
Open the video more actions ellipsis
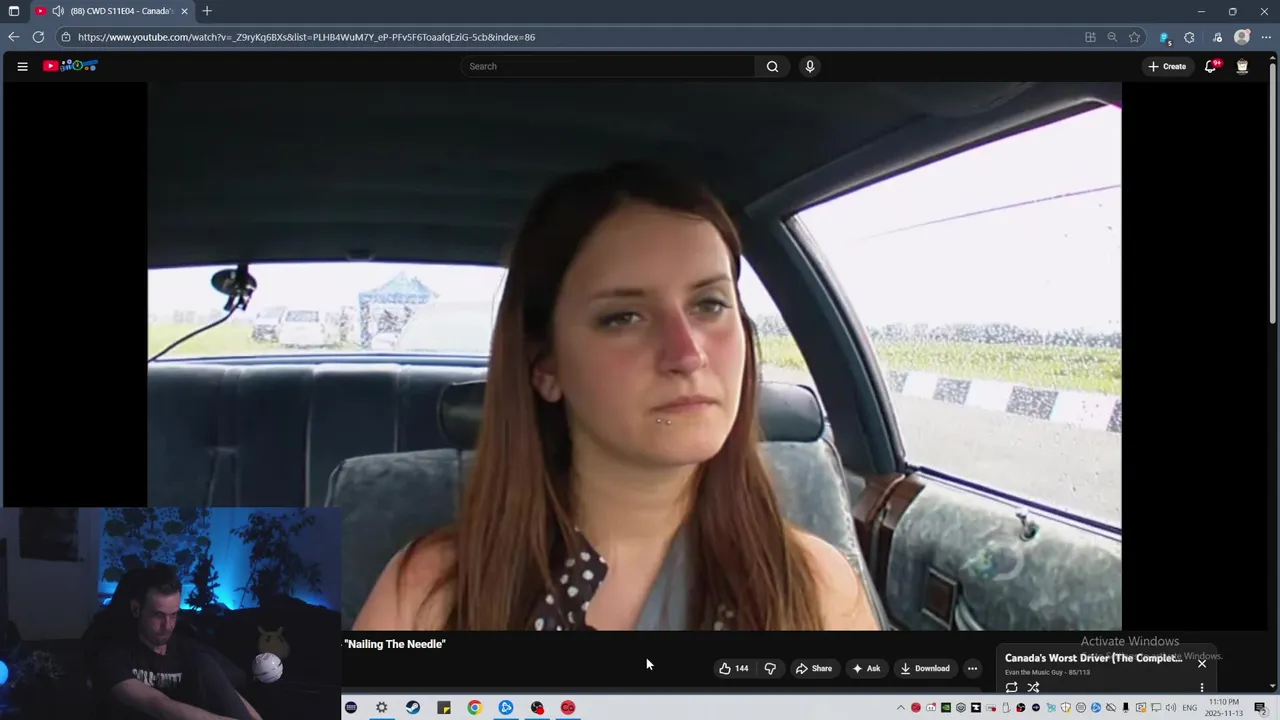point(972,668)
